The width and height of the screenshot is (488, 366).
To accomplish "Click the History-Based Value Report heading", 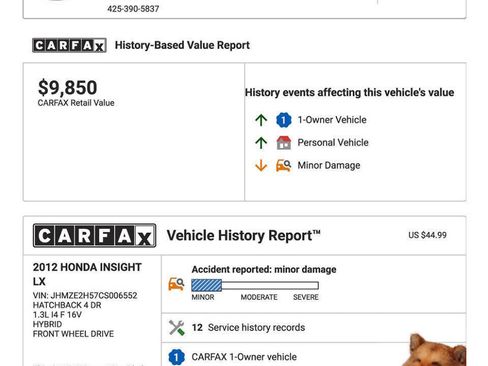I will pos(182,45).
